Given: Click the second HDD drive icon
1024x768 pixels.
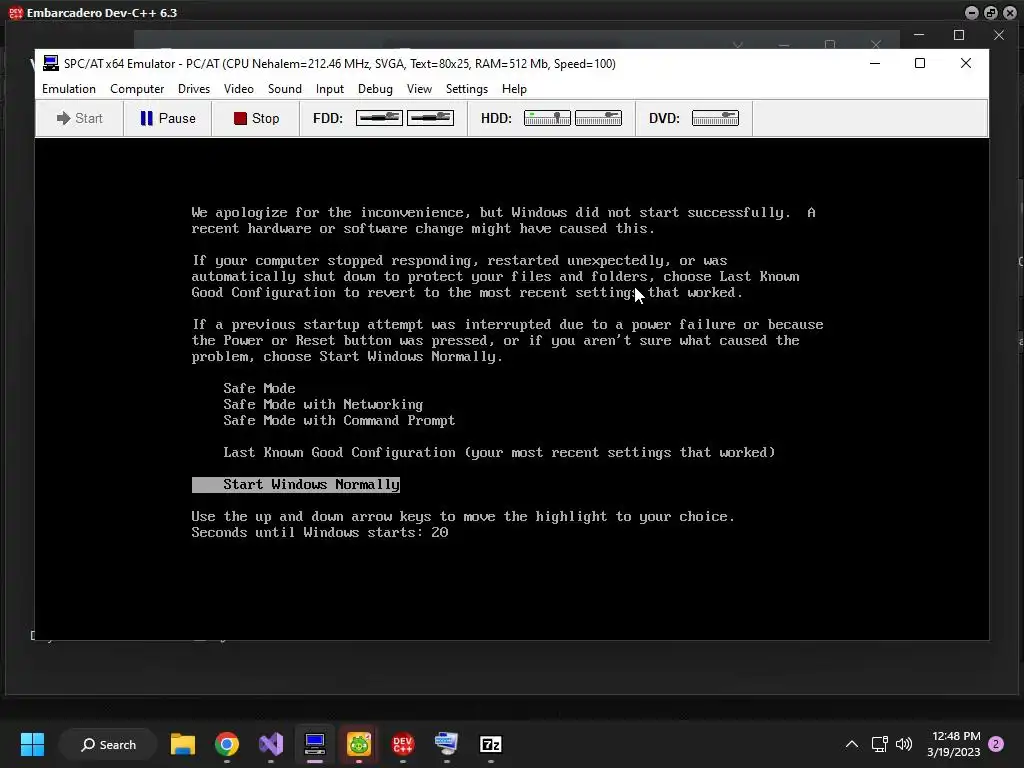Looking at the screenshot, I should [598, 118].
